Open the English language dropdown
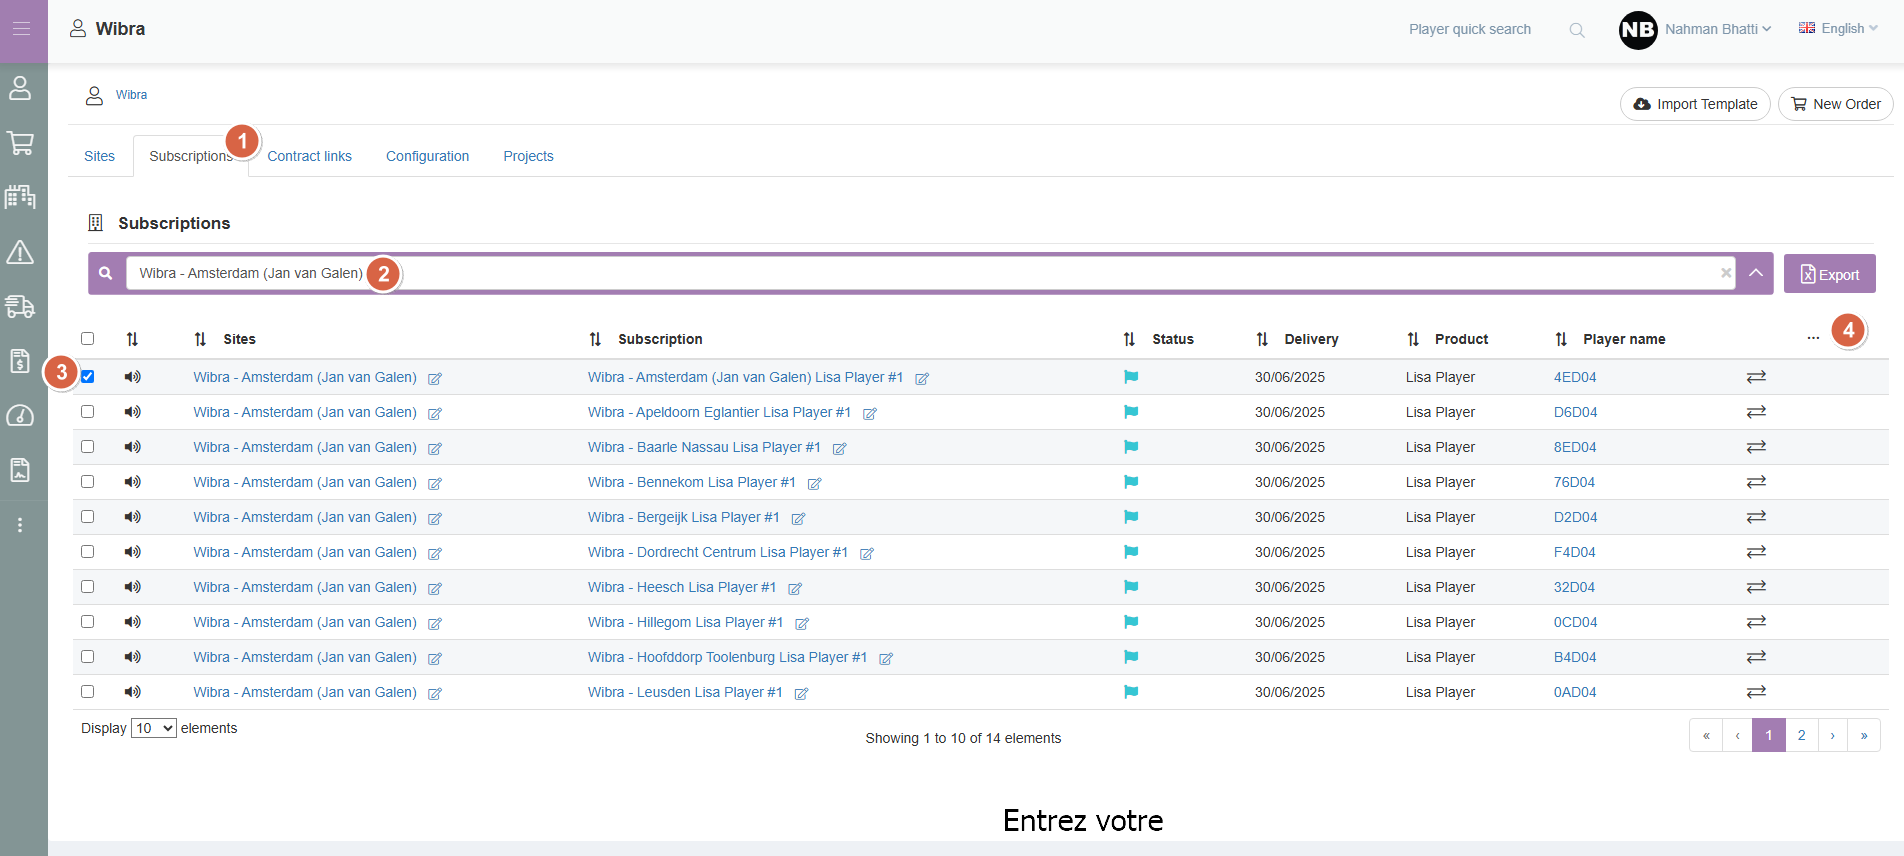 pyautogui.click(x=1838, y=29)
